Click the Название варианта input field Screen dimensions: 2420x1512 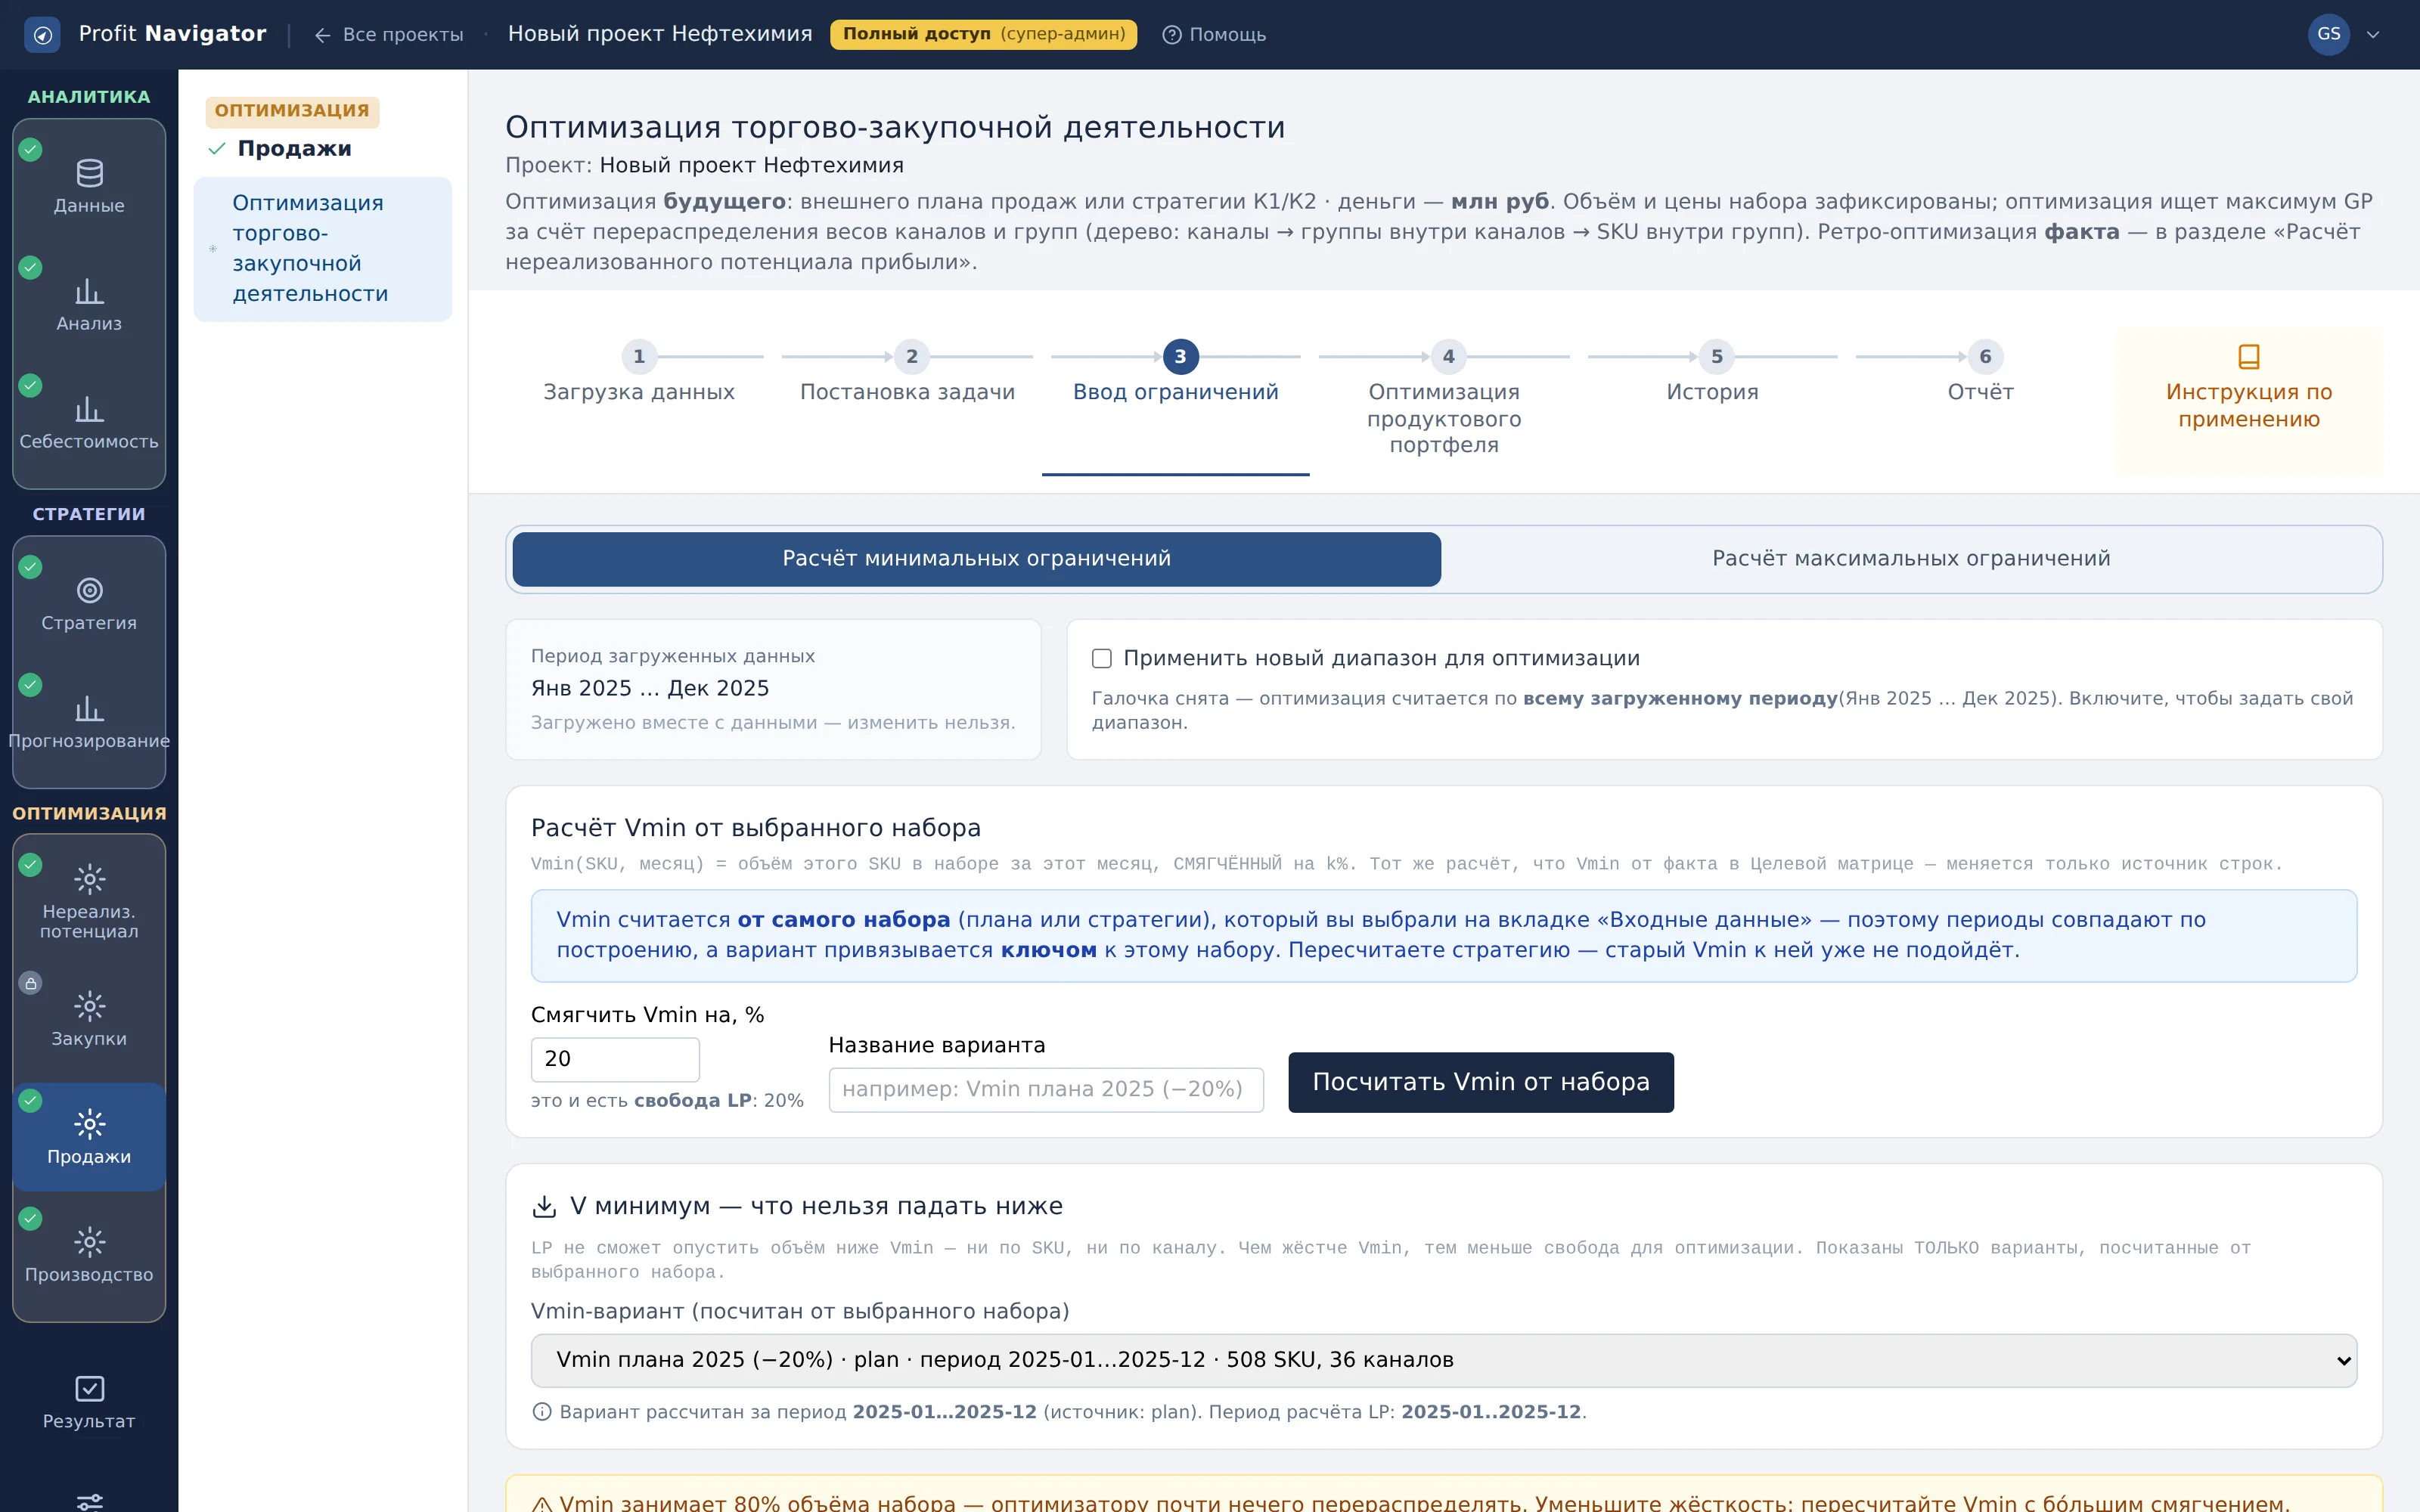(1046, 1089)
